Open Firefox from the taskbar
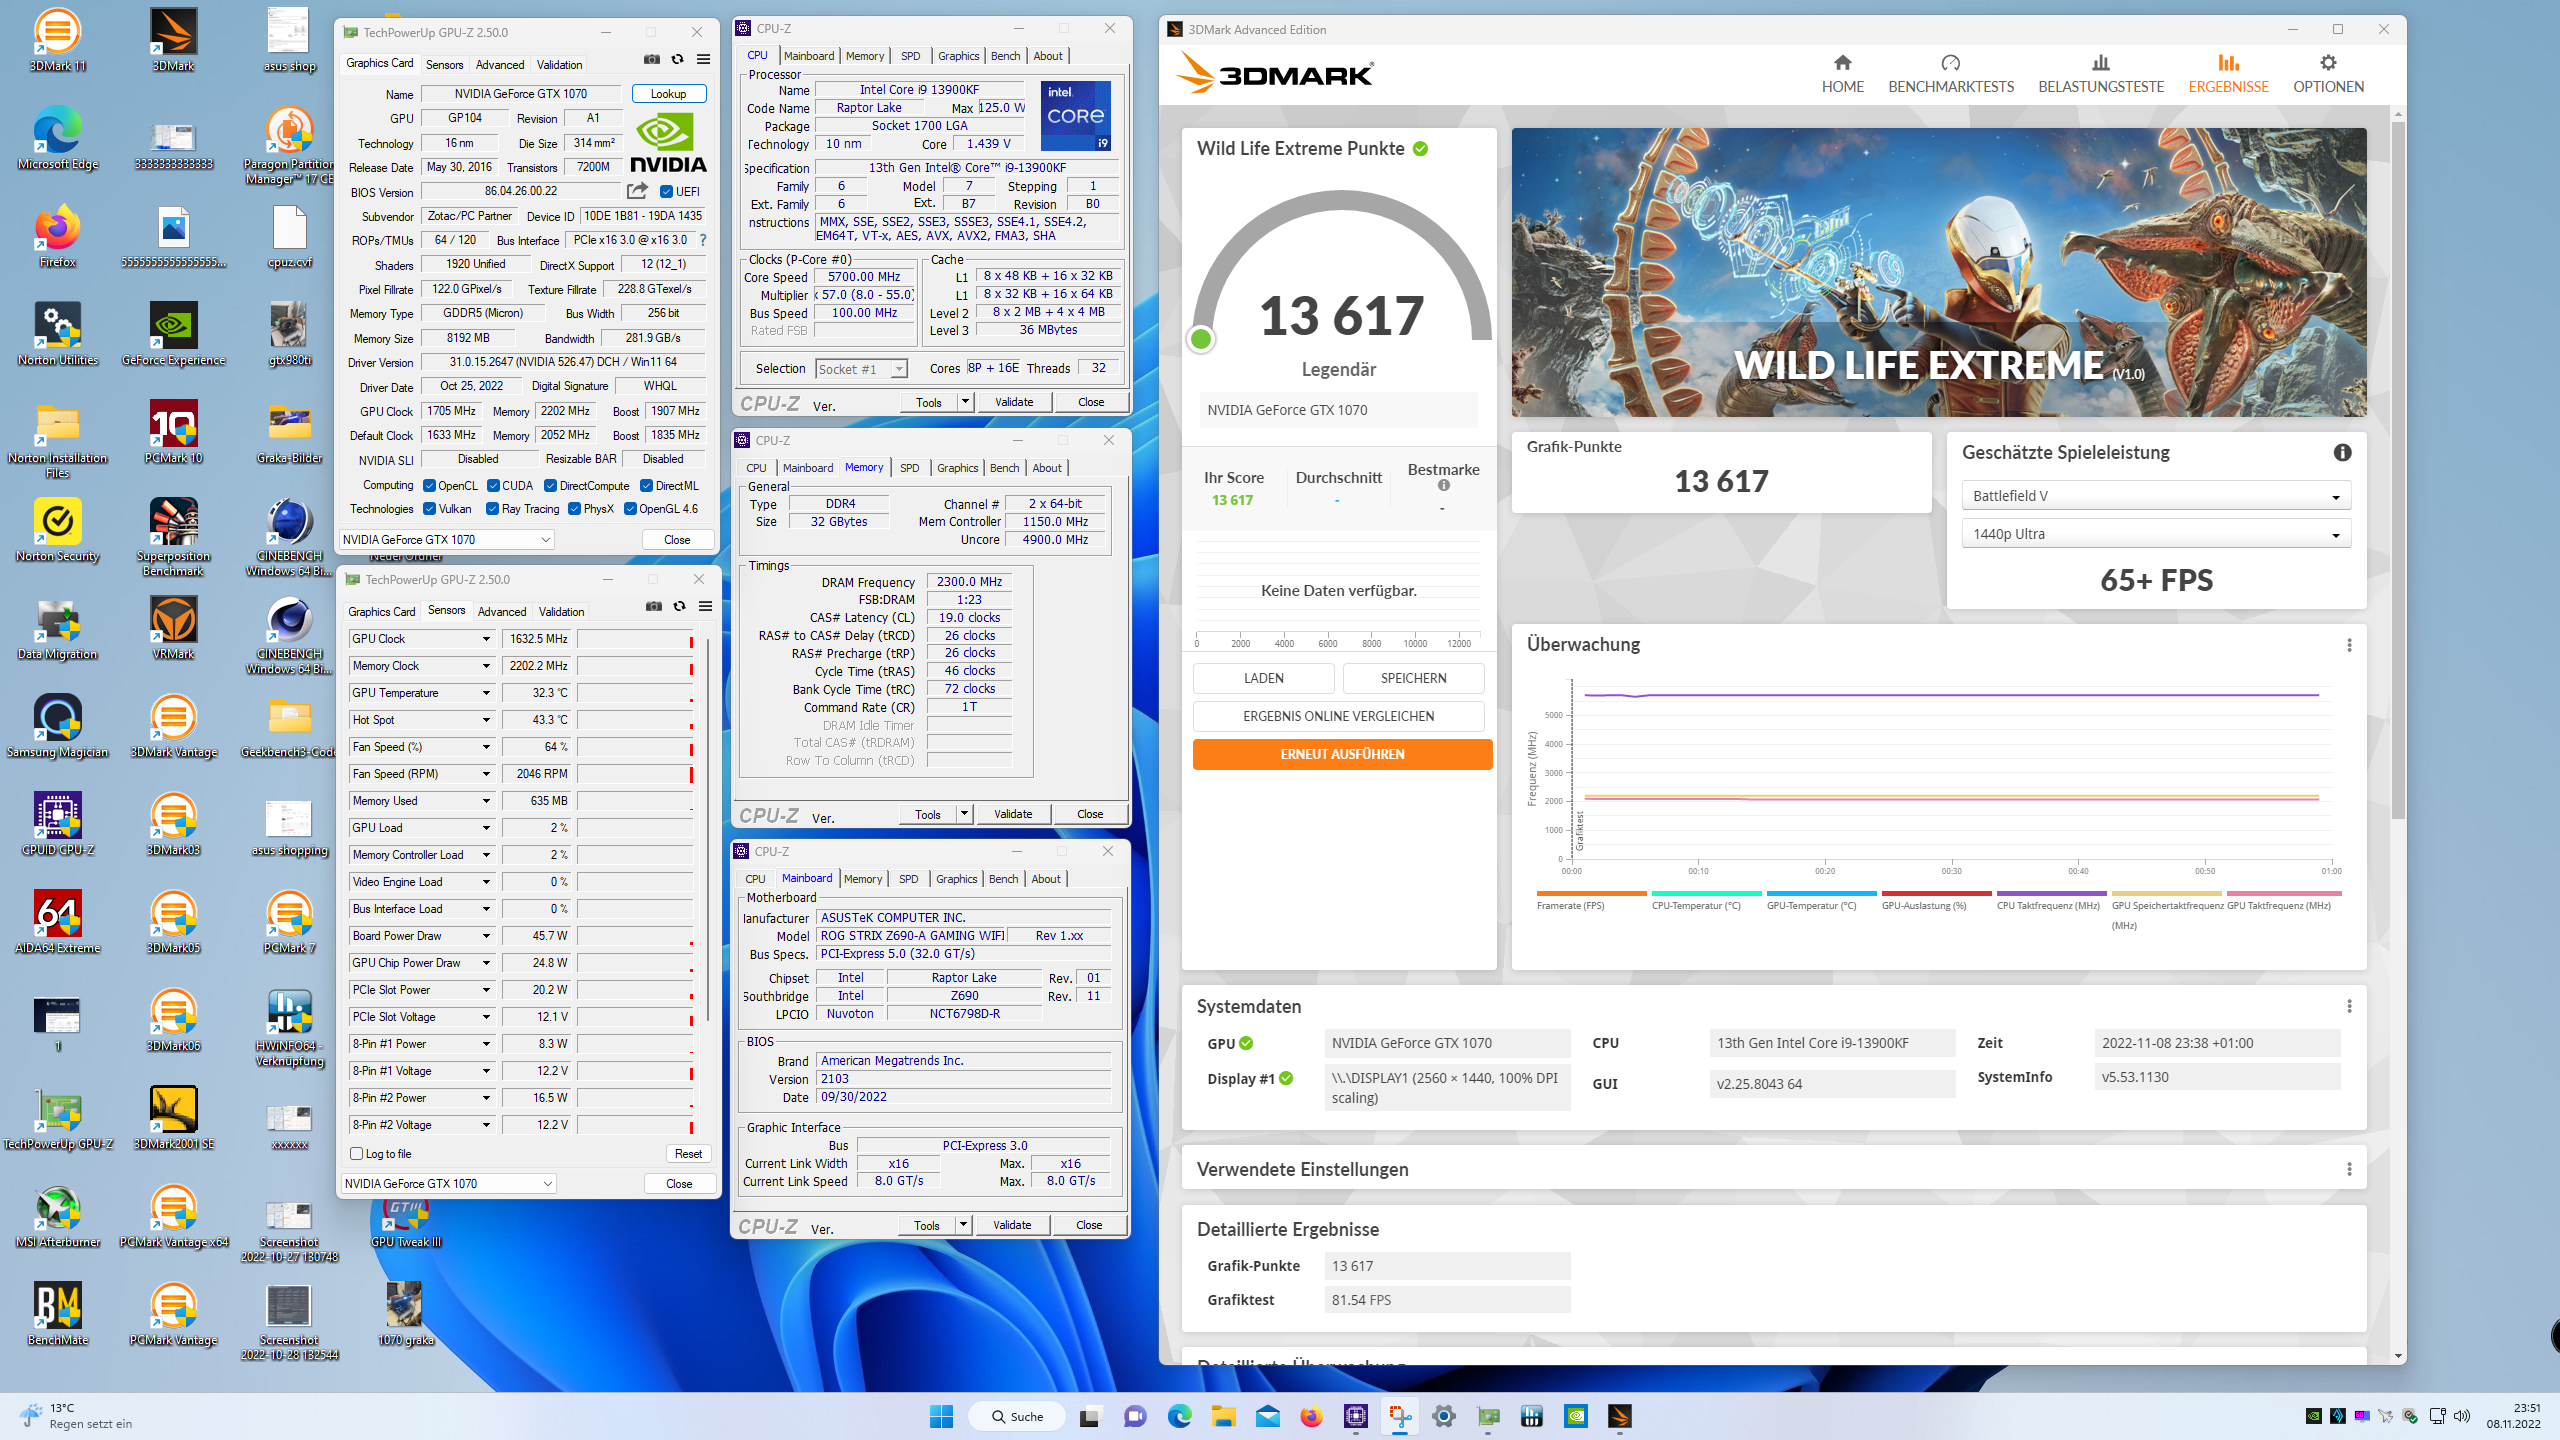The height and width of the screenshot is (1440, 2560). coord(1312,1416)
